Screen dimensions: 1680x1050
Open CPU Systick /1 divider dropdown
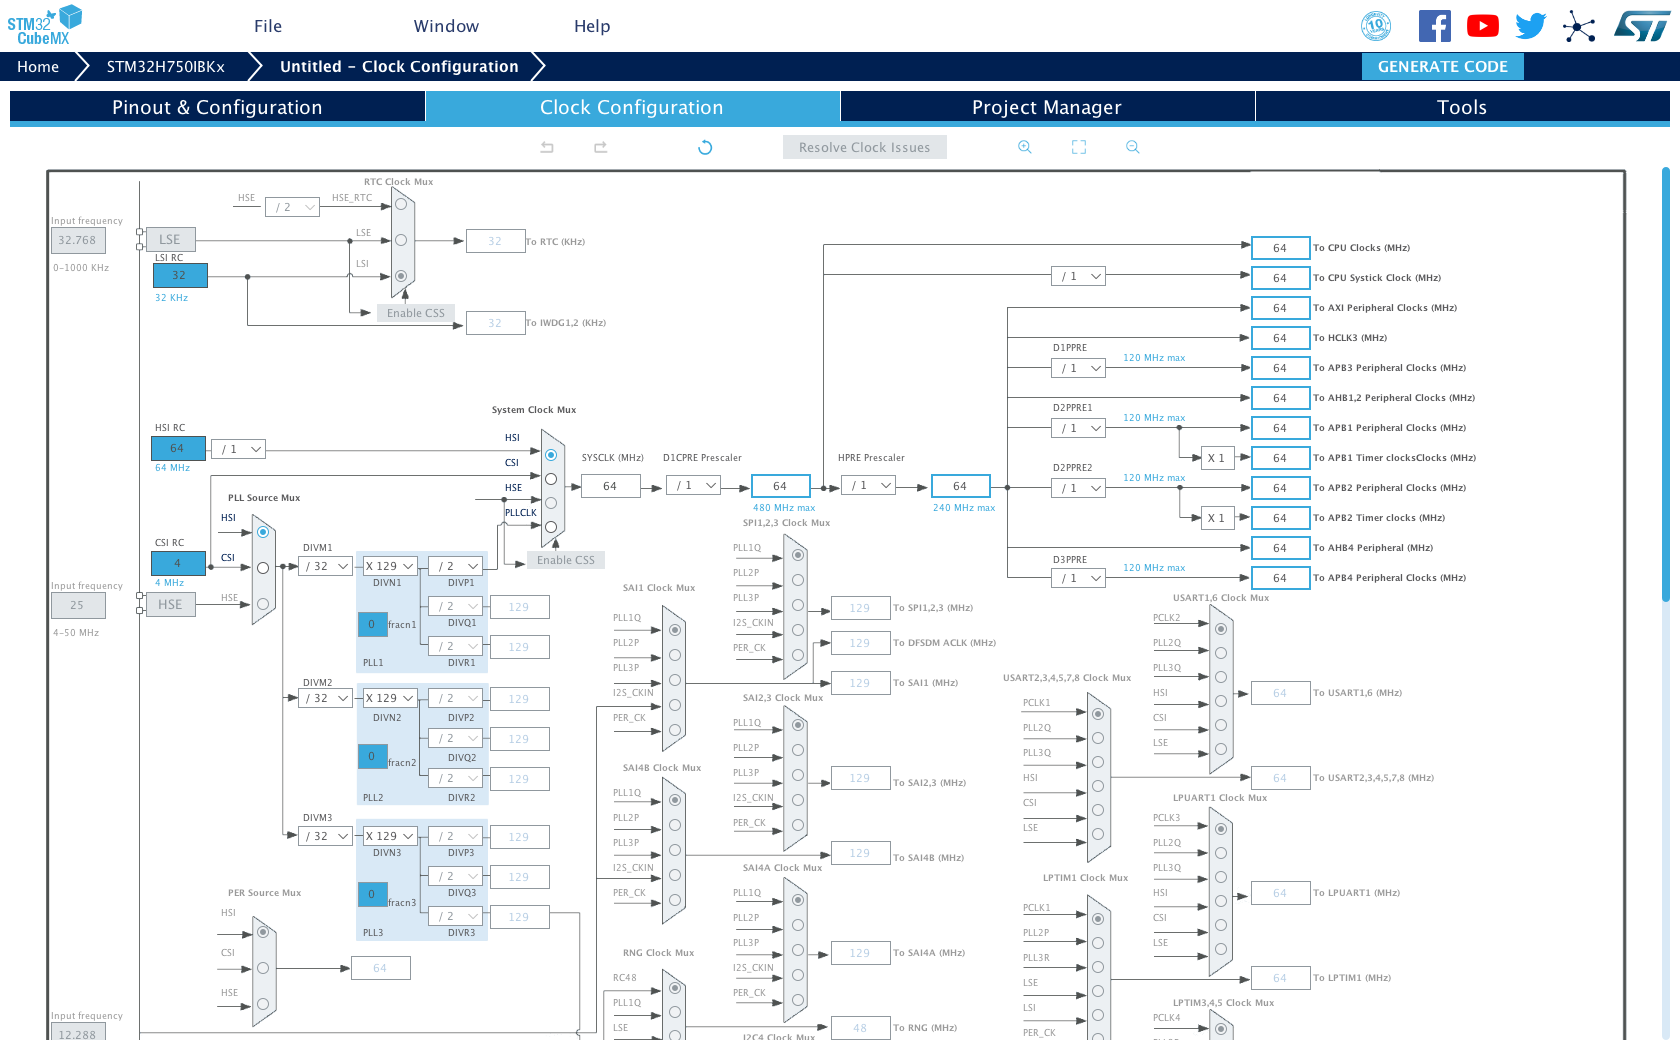[1078, 276]
